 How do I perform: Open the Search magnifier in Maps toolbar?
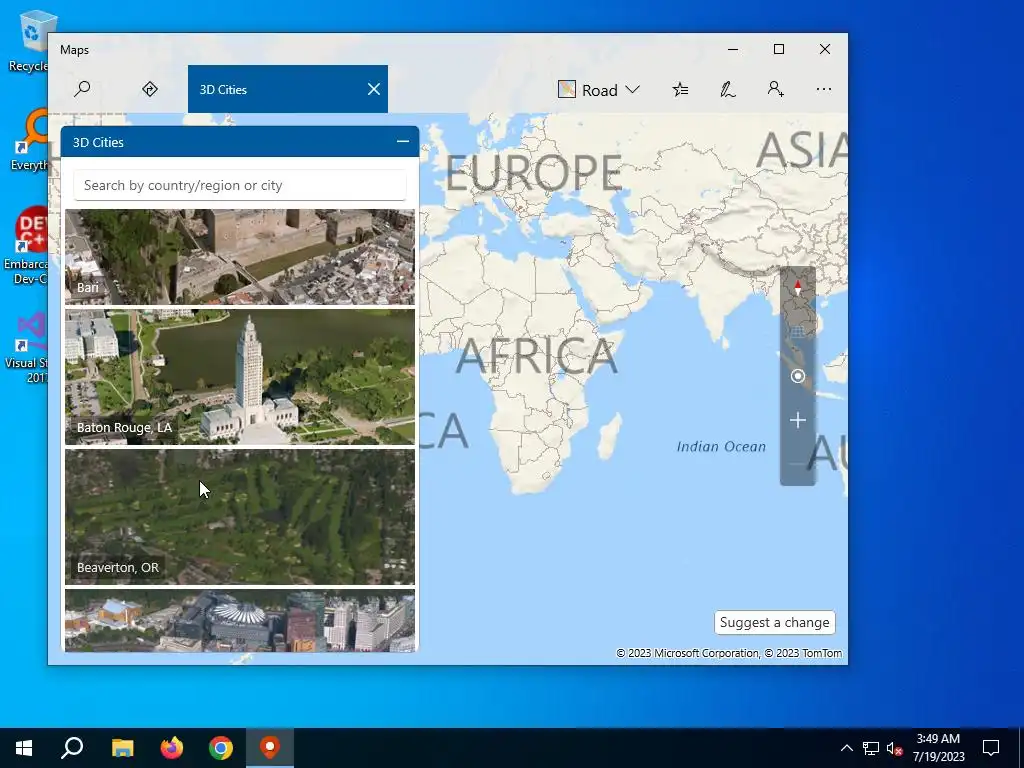click(82, 89)
